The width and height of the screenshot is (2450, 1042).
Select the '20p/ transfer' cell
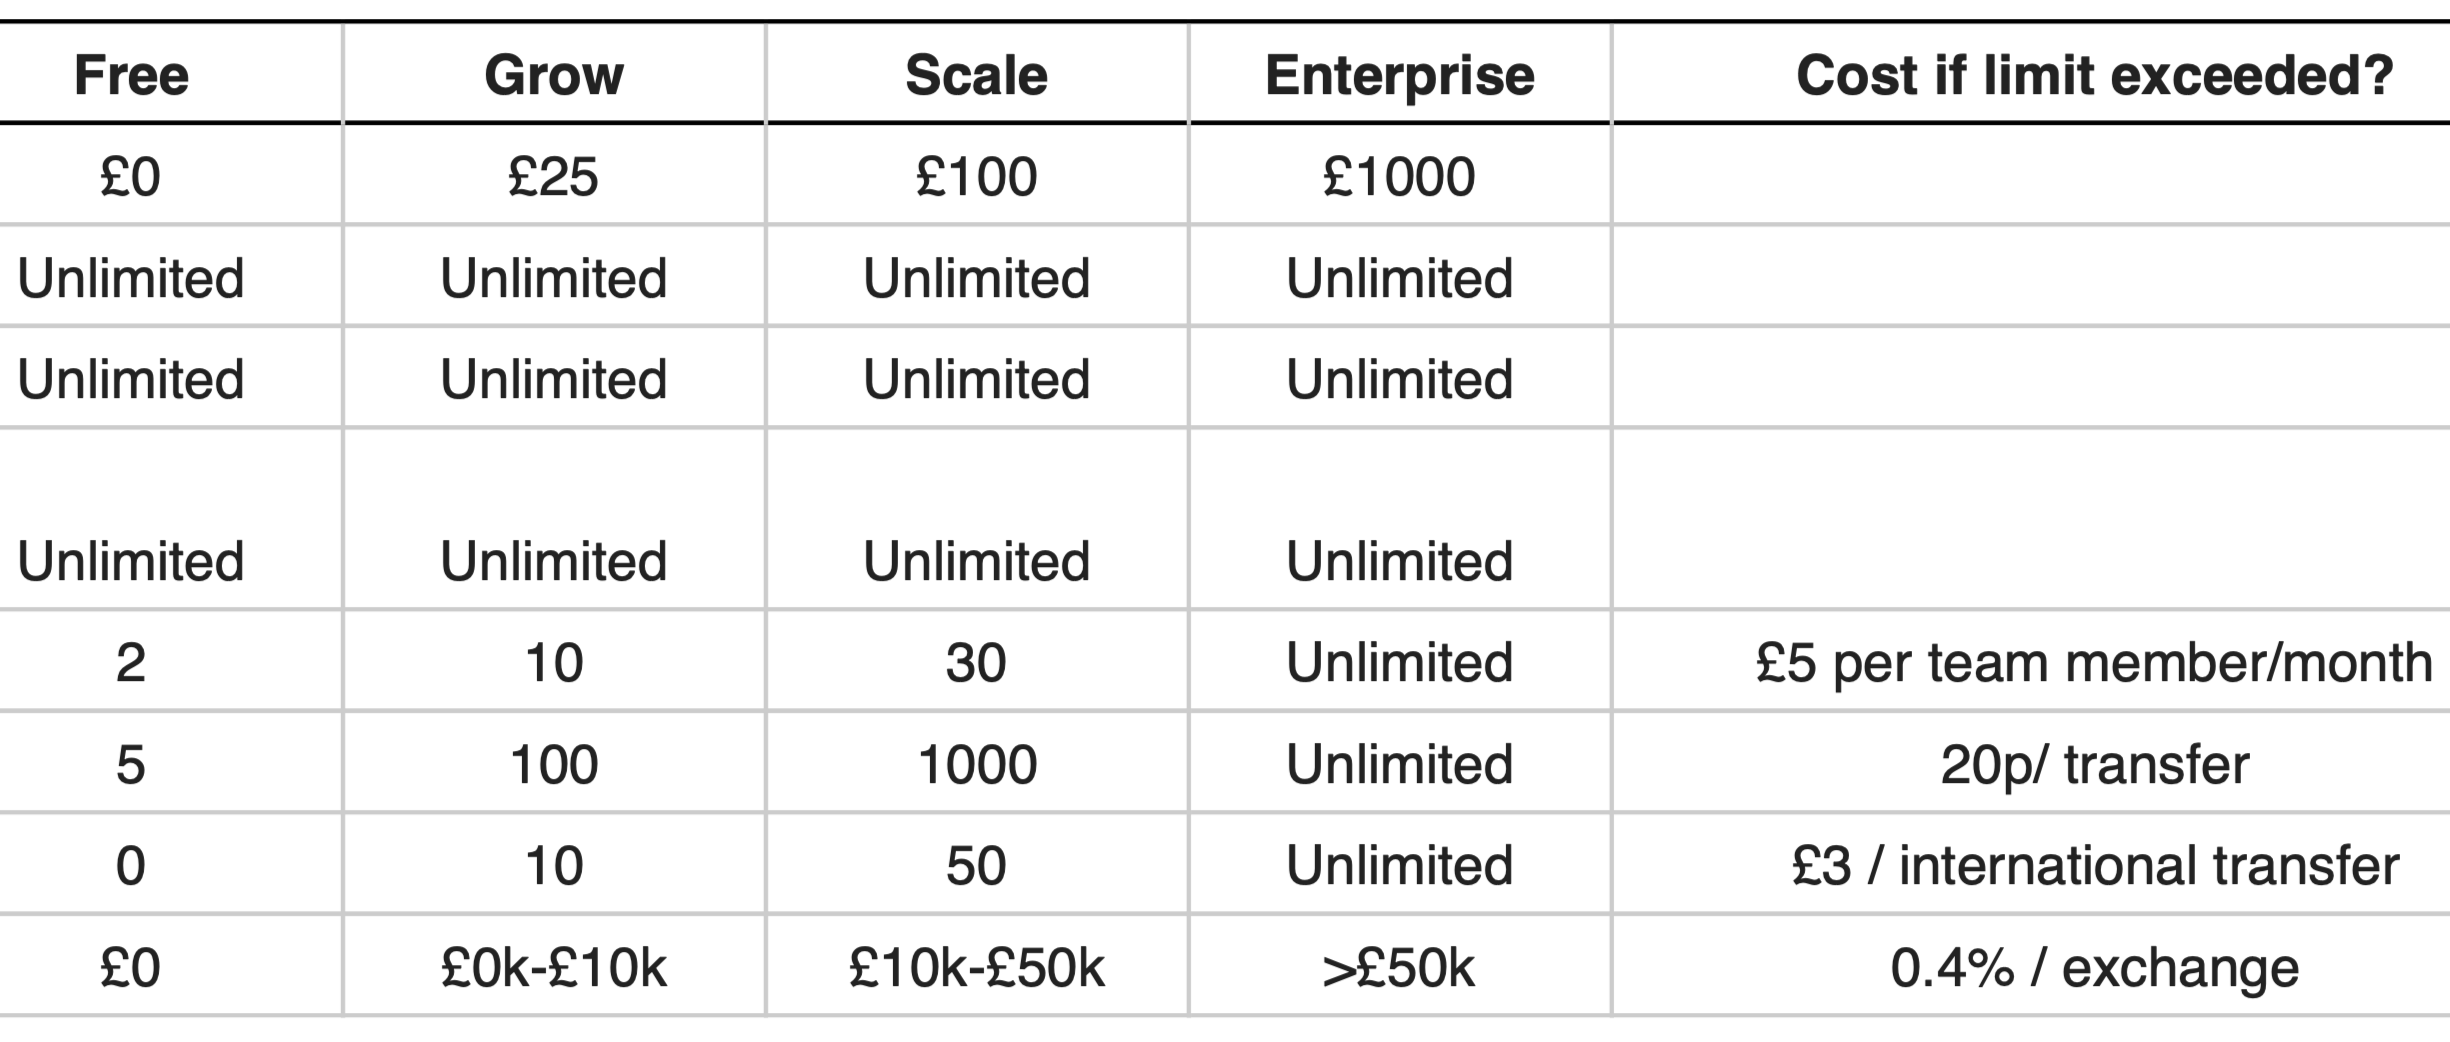2094,765
